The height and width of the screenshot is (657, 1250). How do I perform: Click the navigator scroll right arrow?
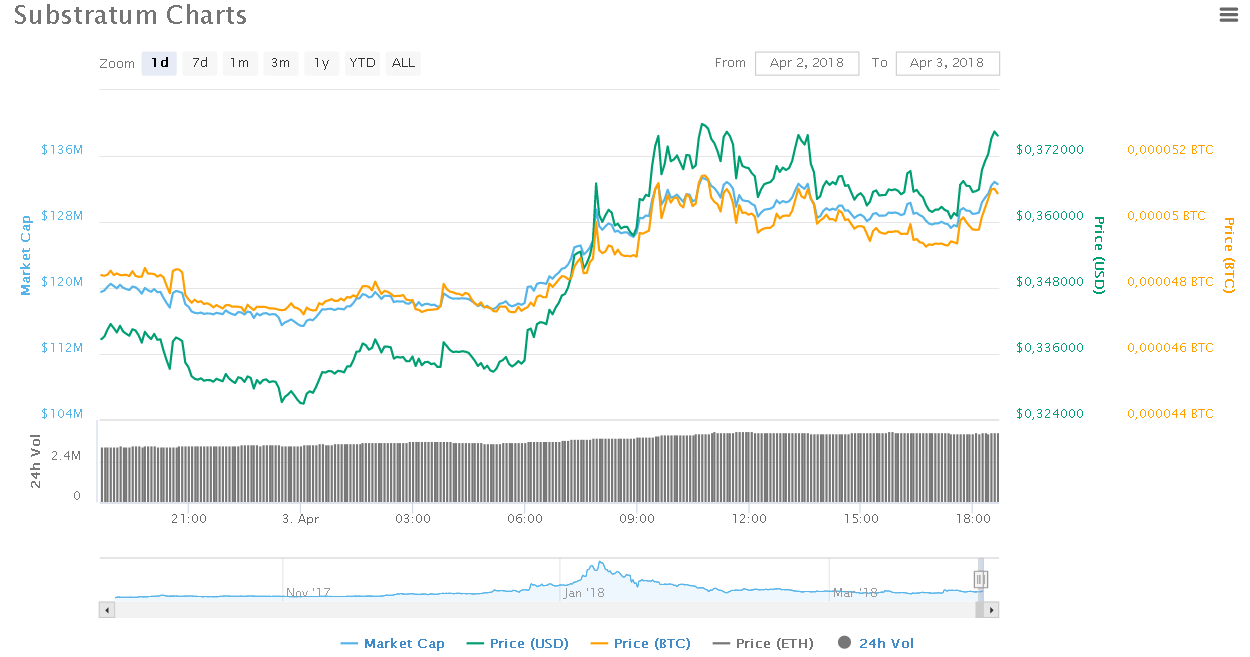pyautogui.click(x=992, y=609)
